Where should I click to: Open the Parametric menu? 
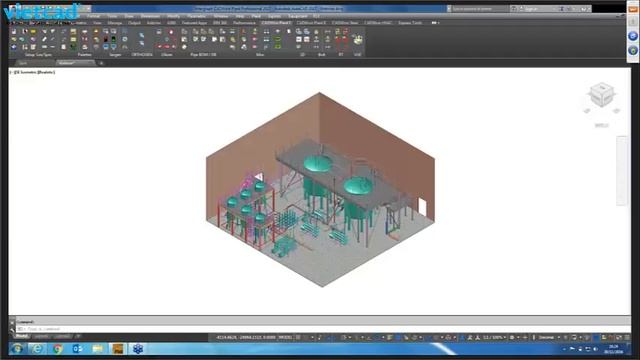click(x=196, y=16)
